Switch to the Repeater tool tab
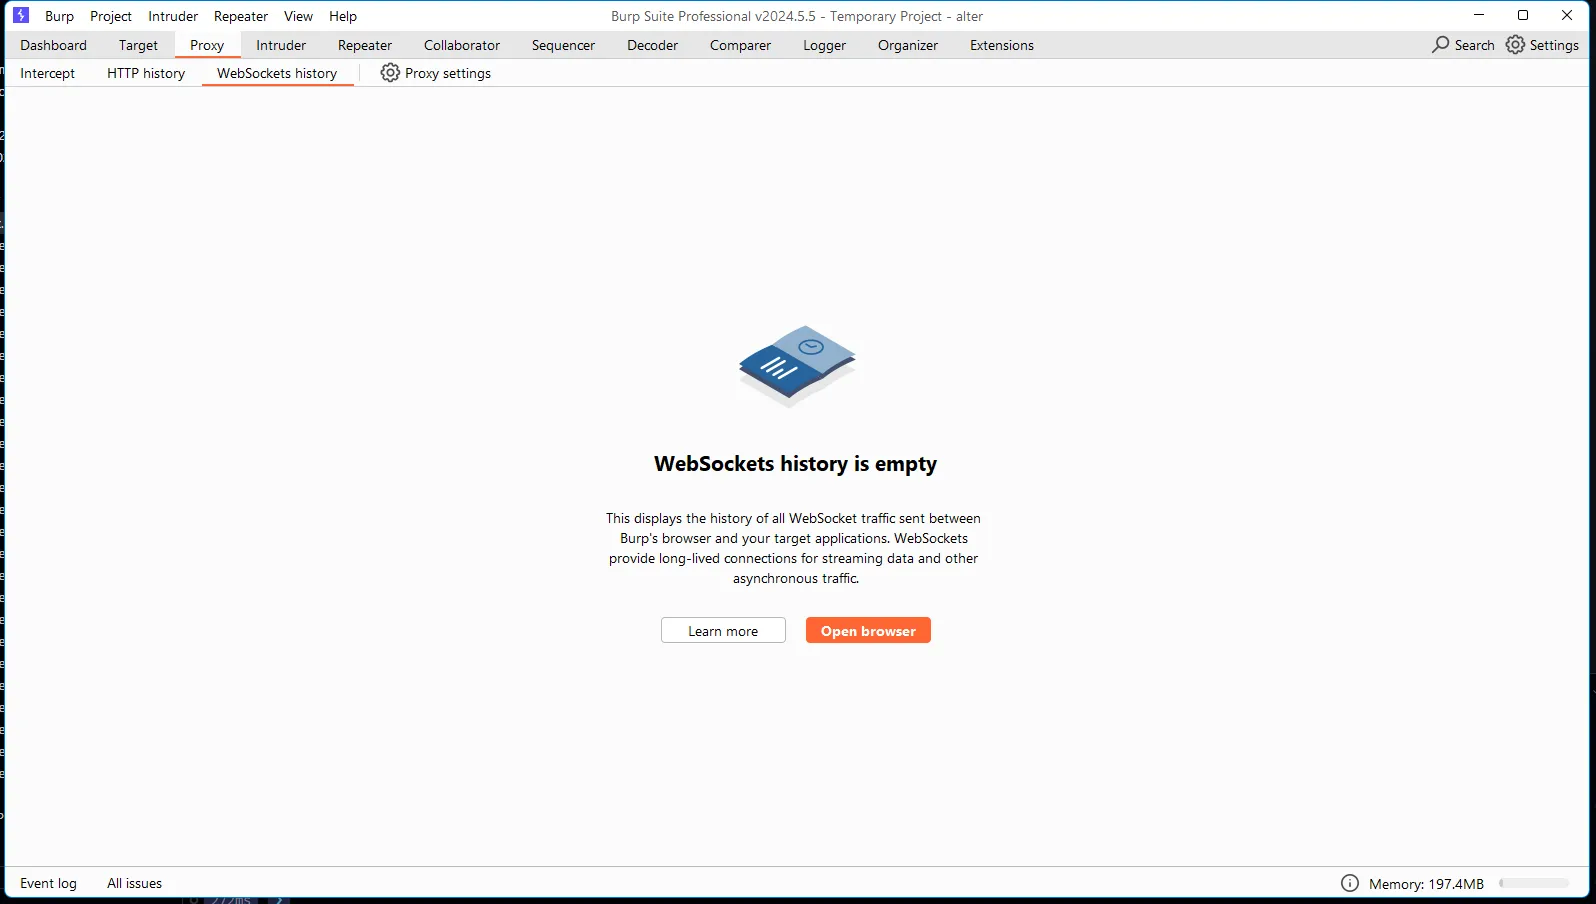 point(365,45)
